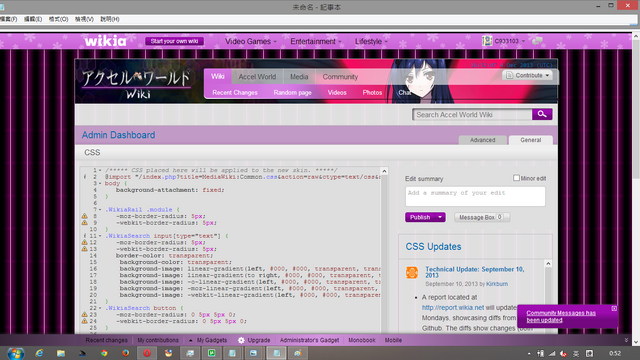The height and width of the screenshot is (360, 640).
Task: Collapse .WikiaRail fold on line 7
Action: click(x=100, y=209)
